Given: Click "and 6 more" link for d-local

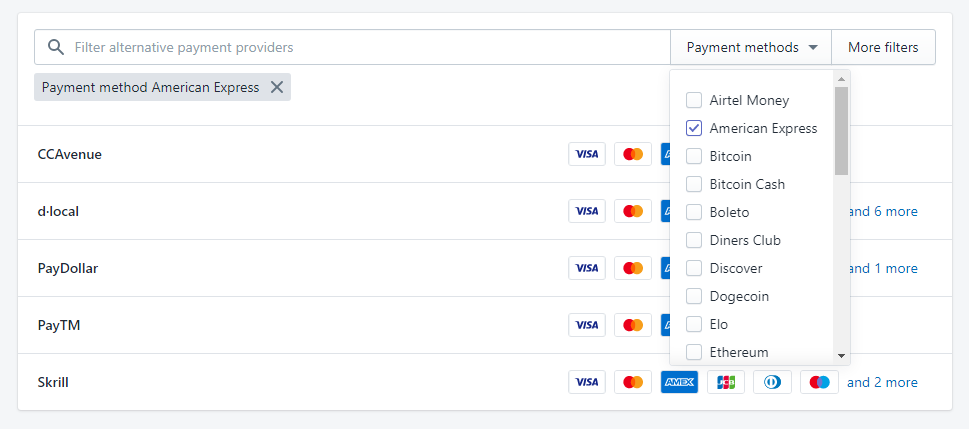Looking at the screenshot, I should 882,211.
